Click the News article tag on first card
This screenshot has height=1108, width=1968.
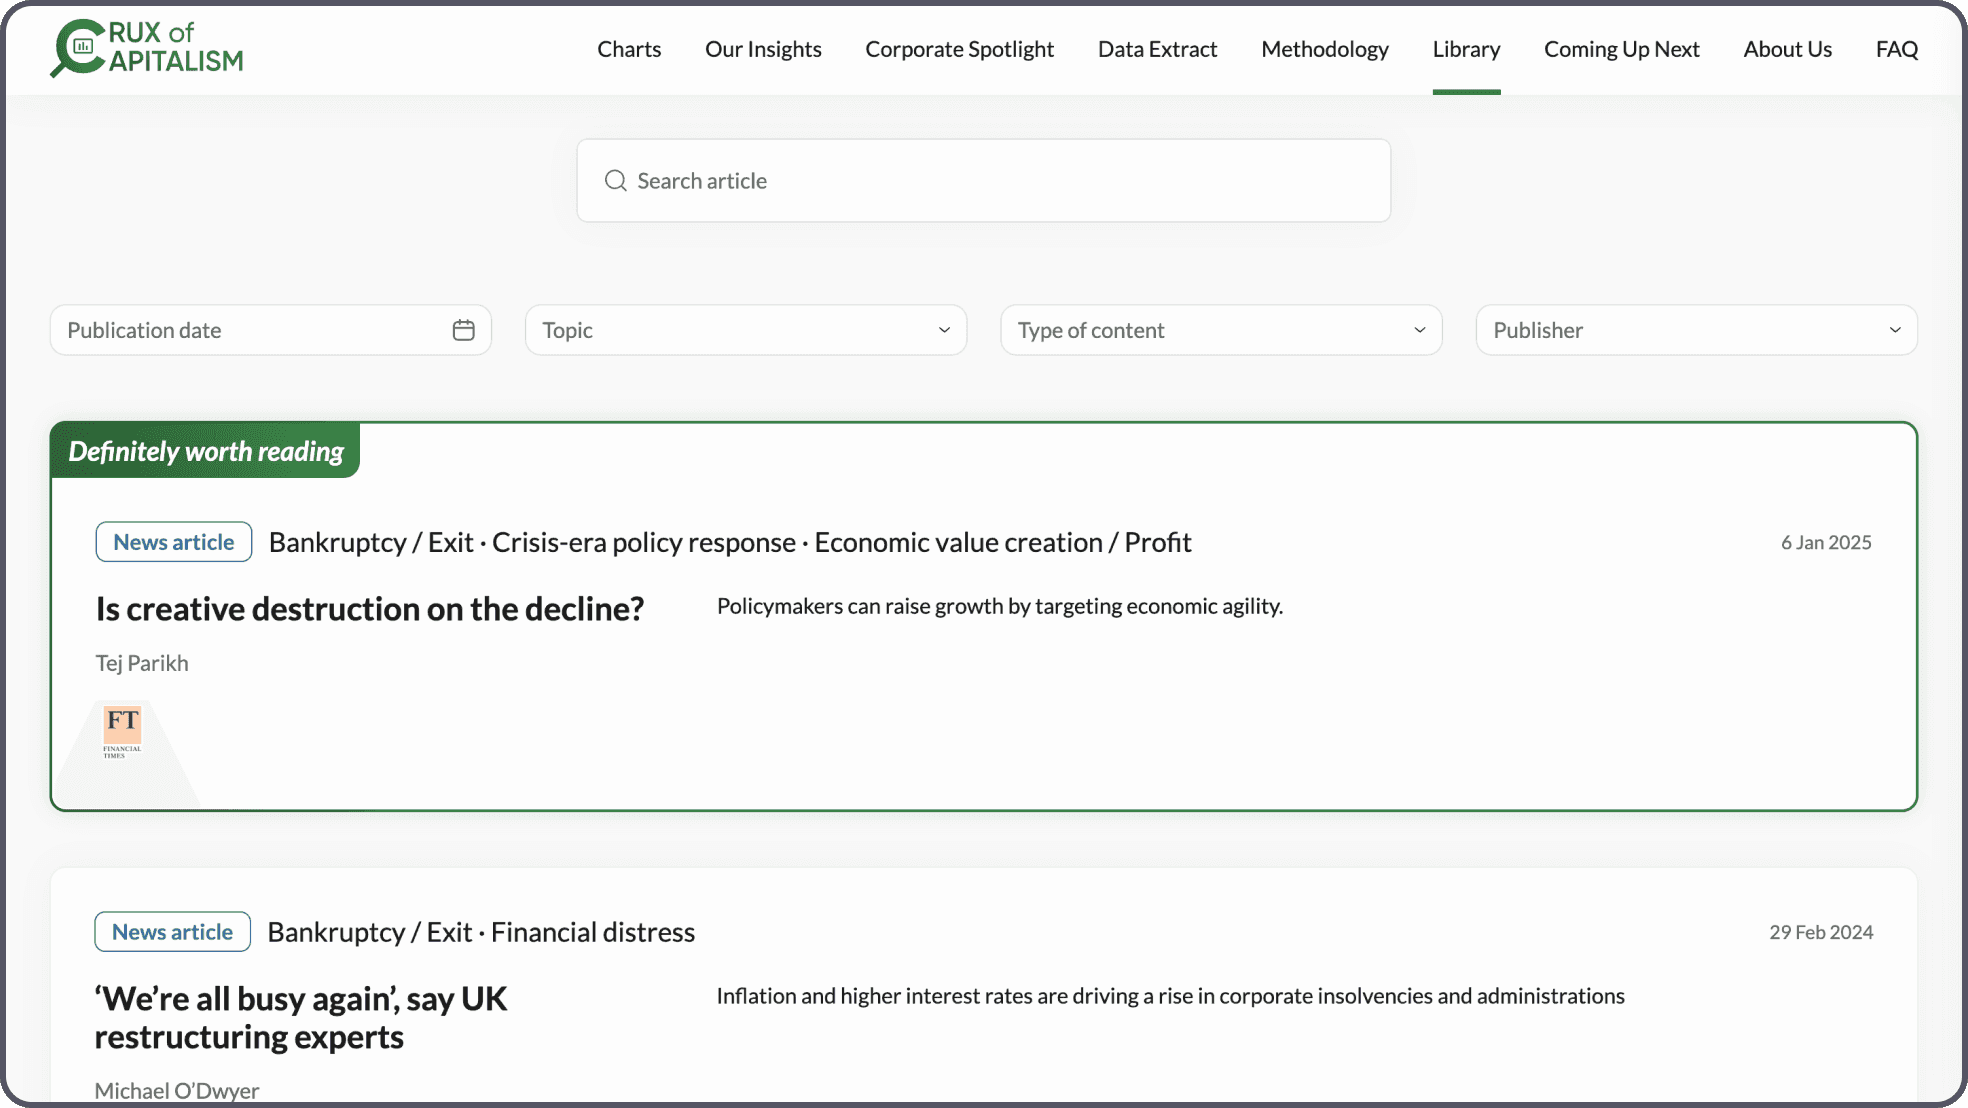click(174, 542)
